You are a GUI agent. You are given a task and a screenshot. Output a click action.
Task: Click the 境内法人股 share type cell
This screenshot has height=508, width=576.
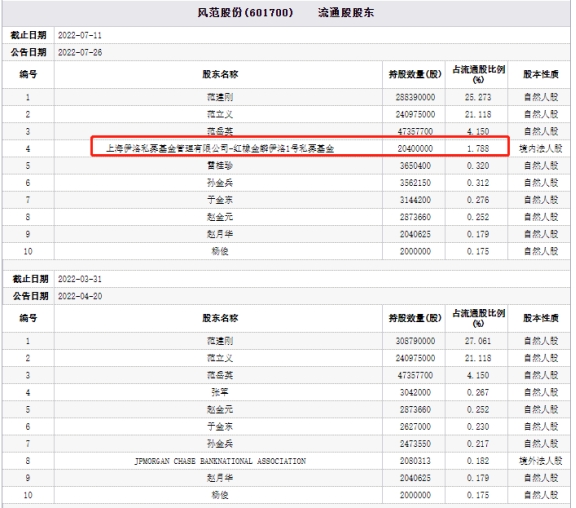(x=540, y=148)
